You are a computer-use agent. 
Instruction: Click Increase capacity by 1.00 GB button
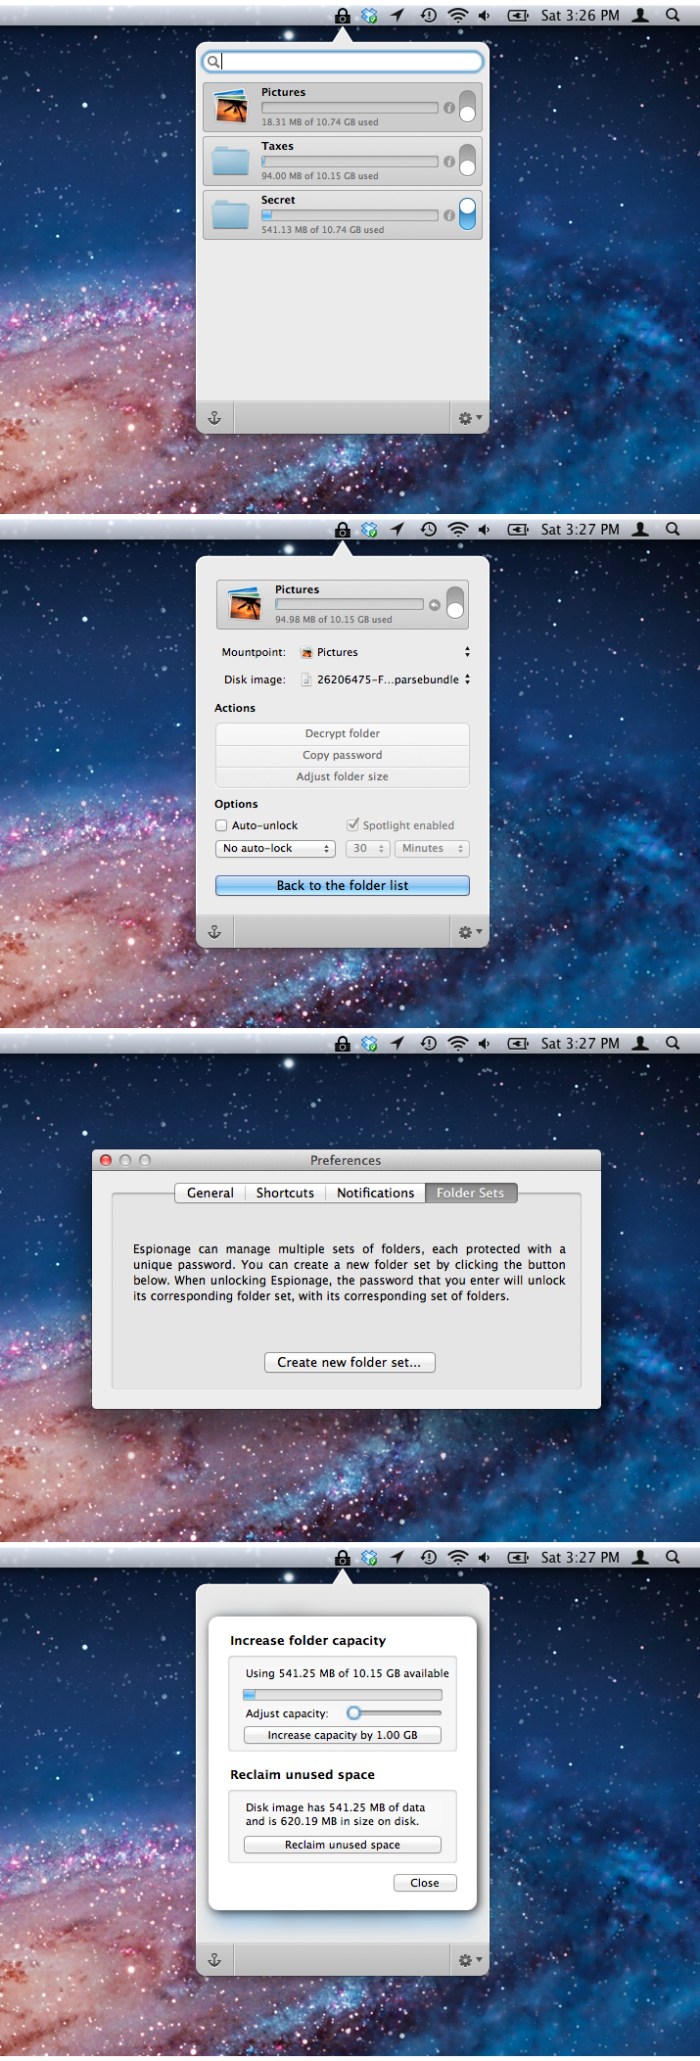pyautogui.click(x=342, y=1736)
